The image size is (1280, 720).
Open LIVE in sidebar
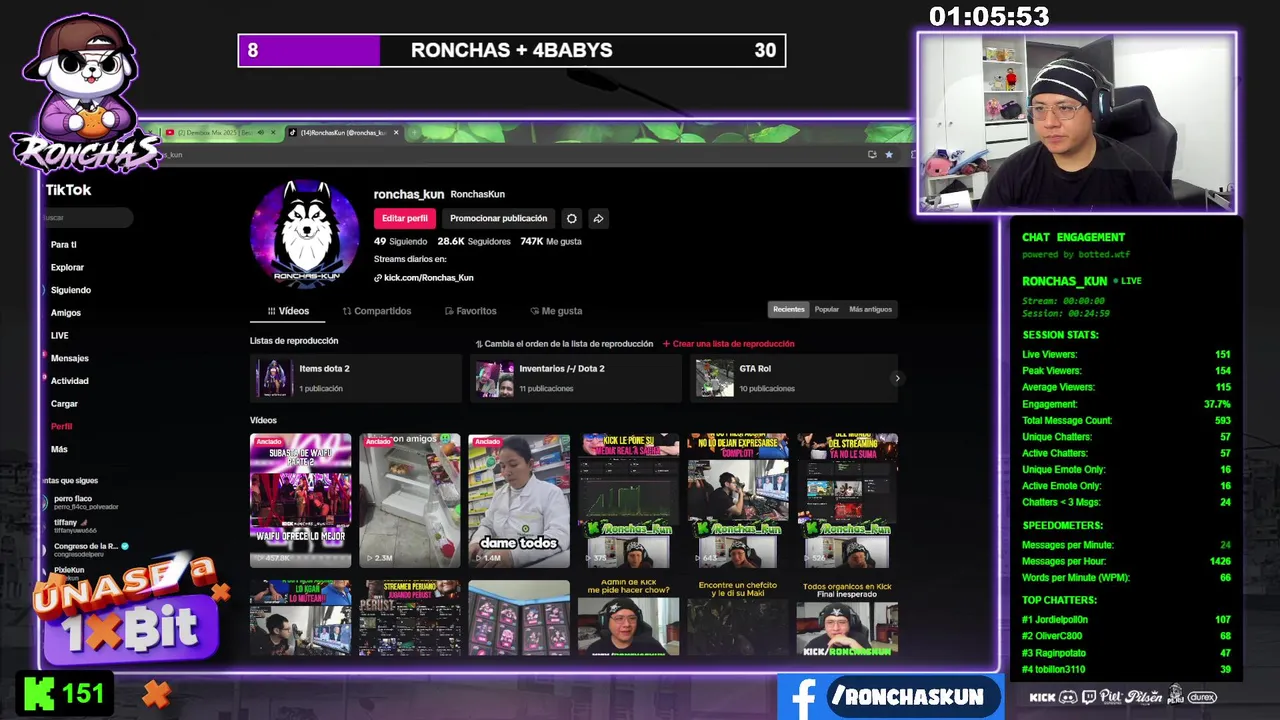(x=60, y=336)
